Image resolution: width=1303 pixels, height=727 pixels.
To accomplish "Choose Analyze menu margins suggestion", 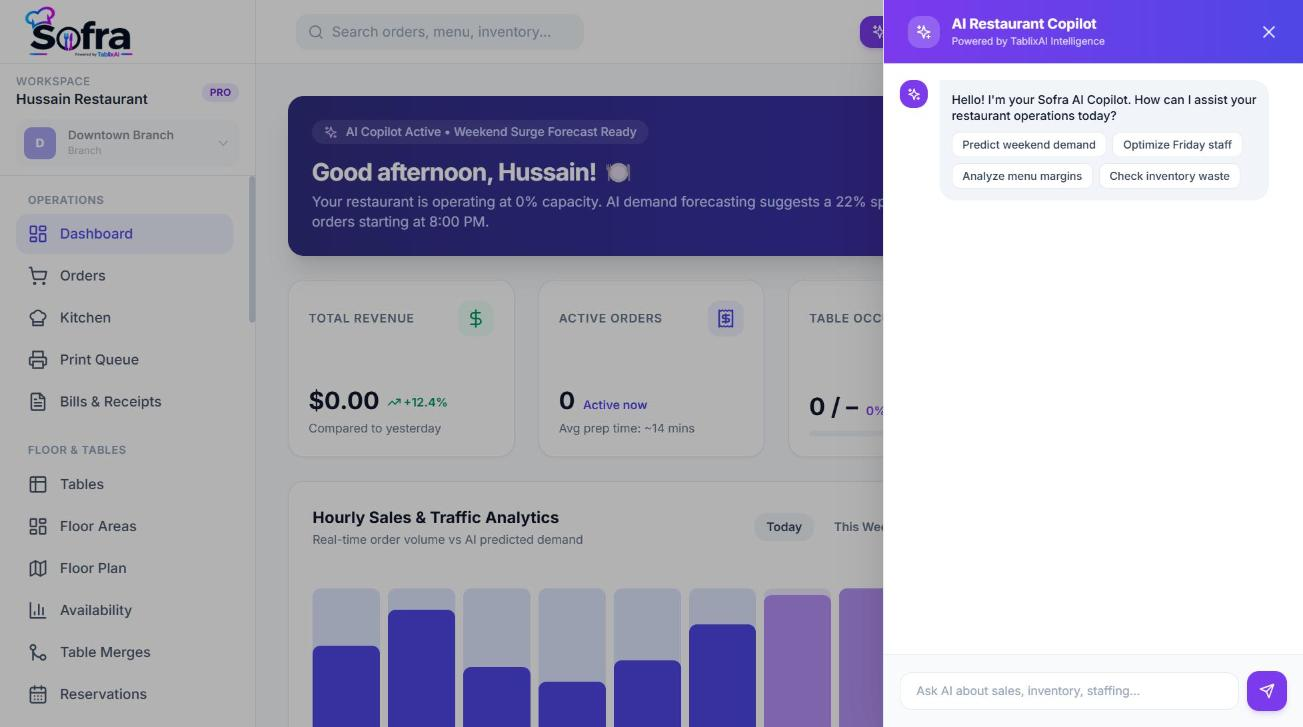I will [1022, 176].
